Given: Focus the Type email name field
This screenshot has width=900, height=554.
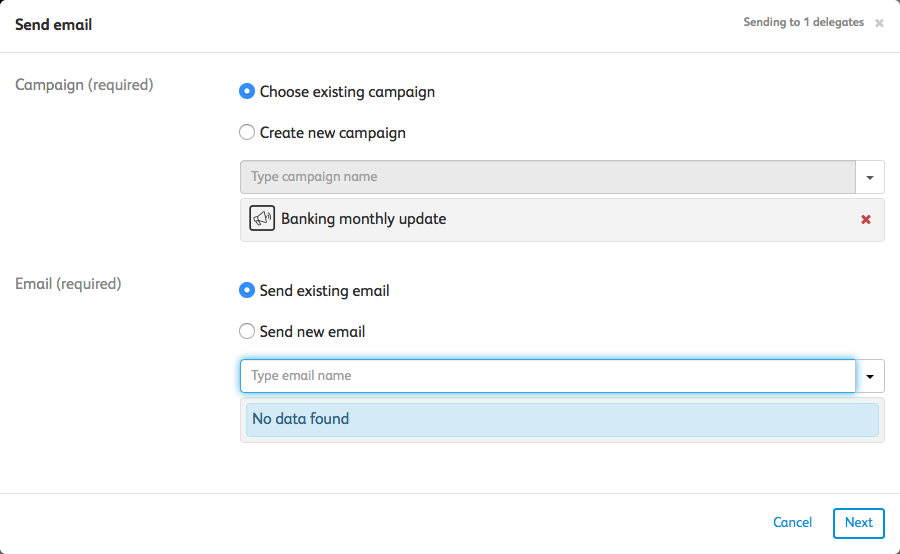Looking at the screenshot, I should (x=547, y=376).
